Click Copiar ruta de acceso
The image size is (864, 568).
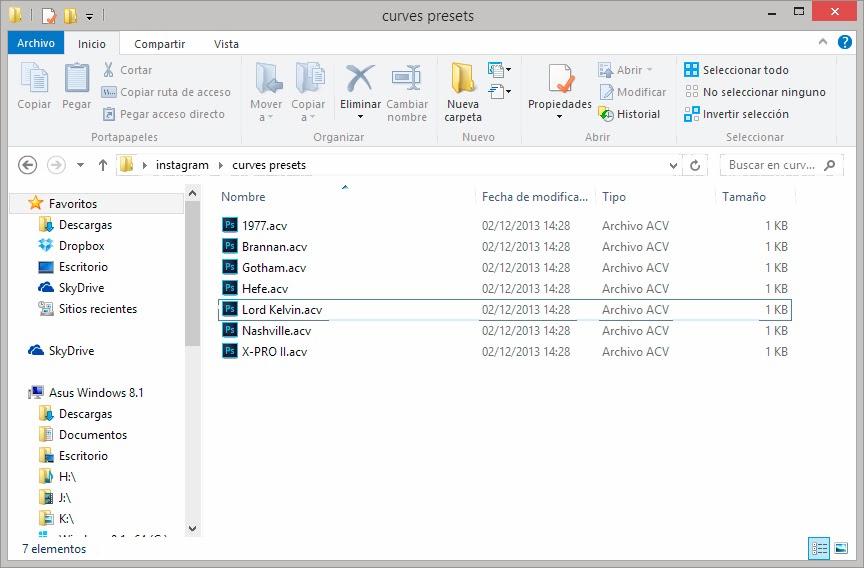click(x=166, y=92)
